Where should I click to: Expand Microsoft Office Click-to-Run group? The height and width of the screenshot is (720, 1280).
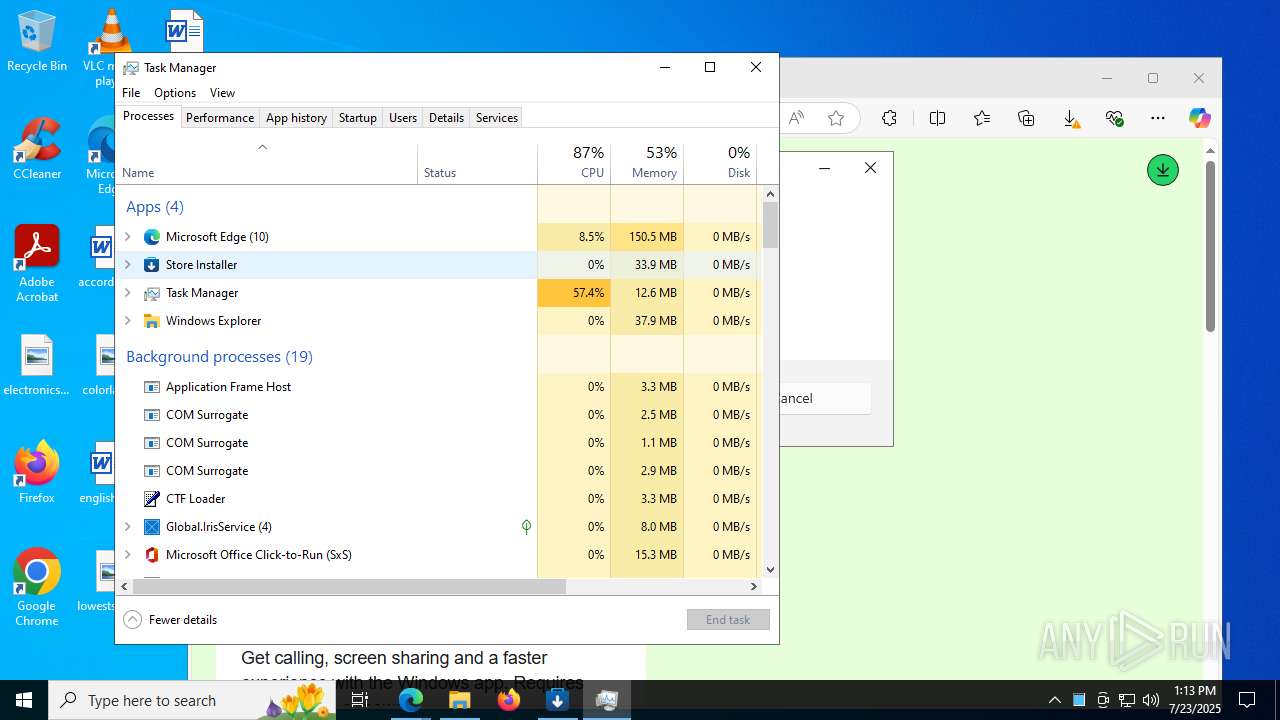(x=127, y=555)
